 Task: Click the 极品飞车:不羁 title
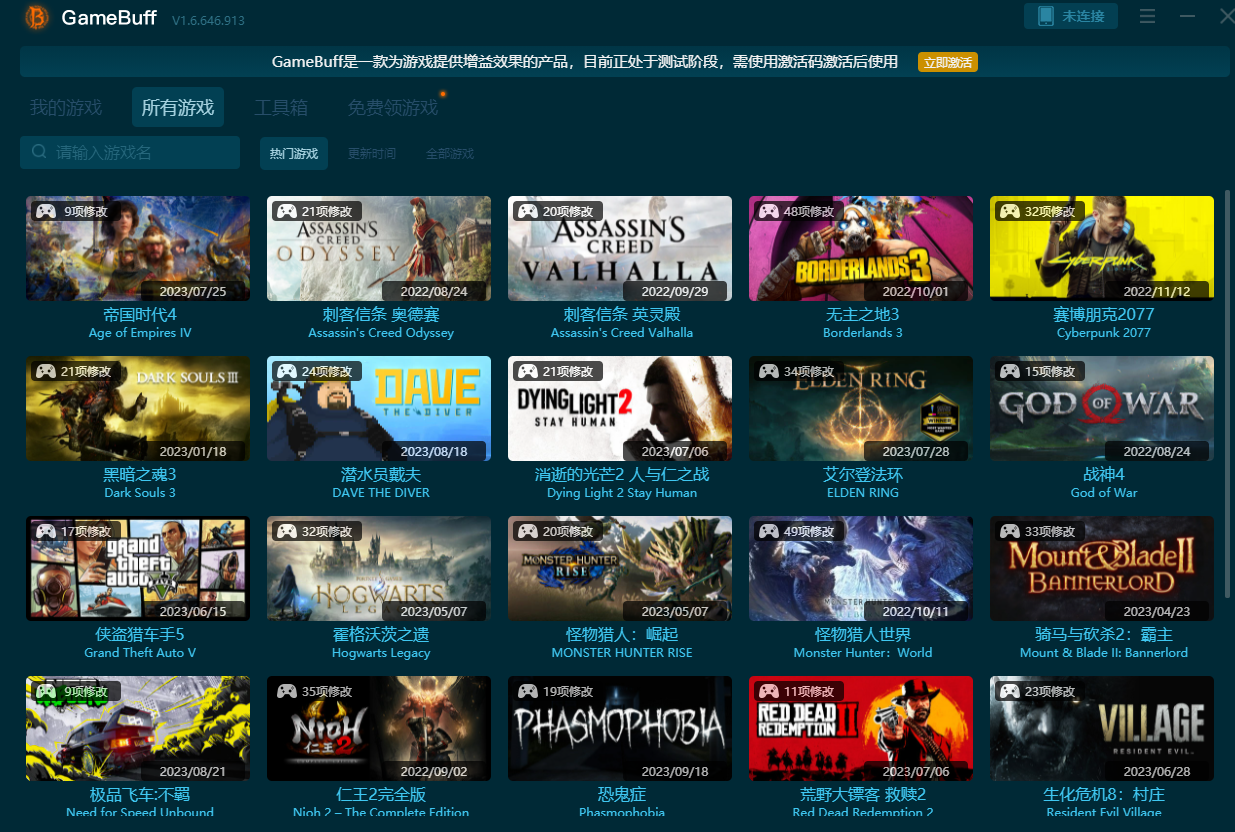(140, 794)
